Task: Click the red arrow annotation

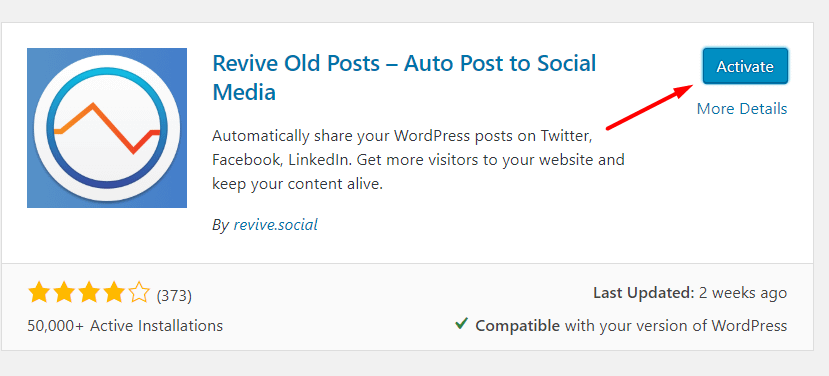Action: (650, 107)
